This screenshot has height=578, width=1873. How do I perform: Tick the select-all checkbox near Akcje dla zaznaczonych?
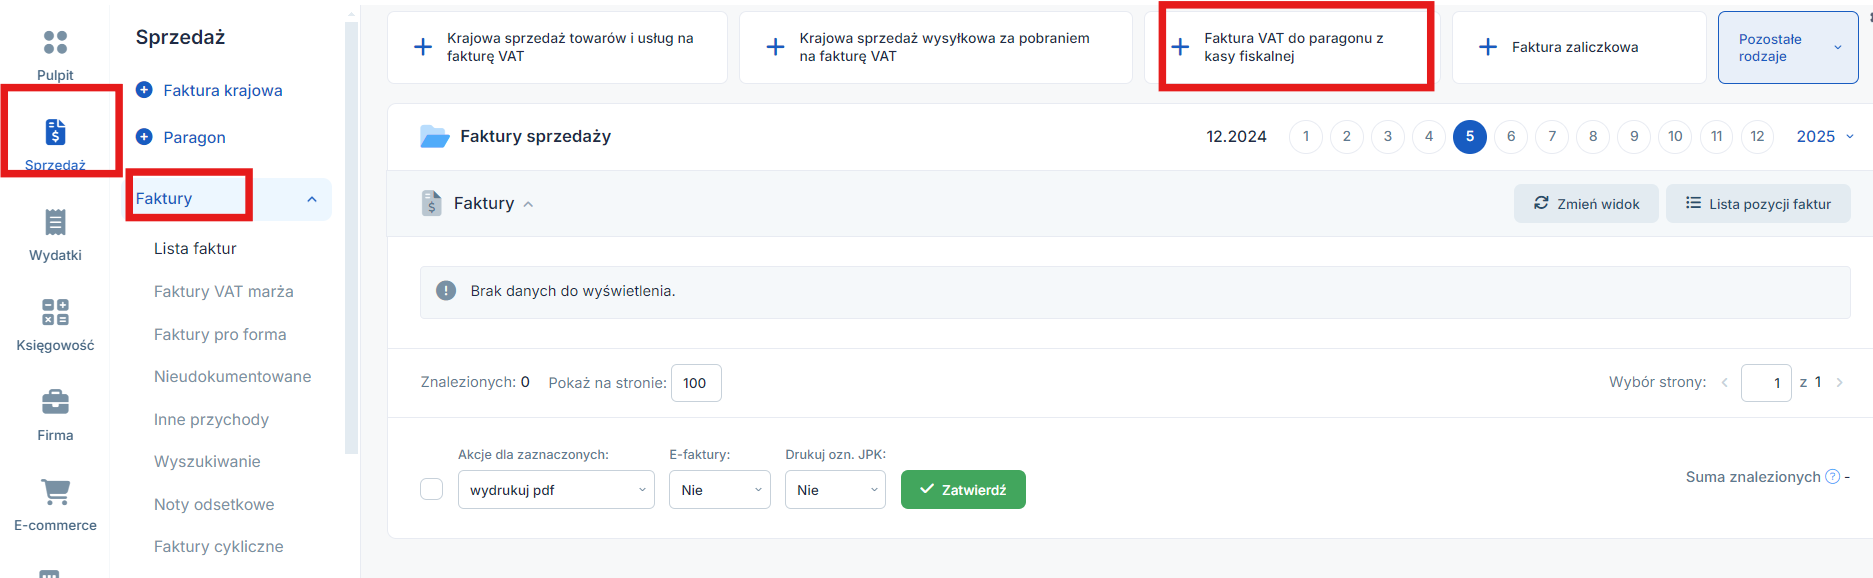[432, 489]
